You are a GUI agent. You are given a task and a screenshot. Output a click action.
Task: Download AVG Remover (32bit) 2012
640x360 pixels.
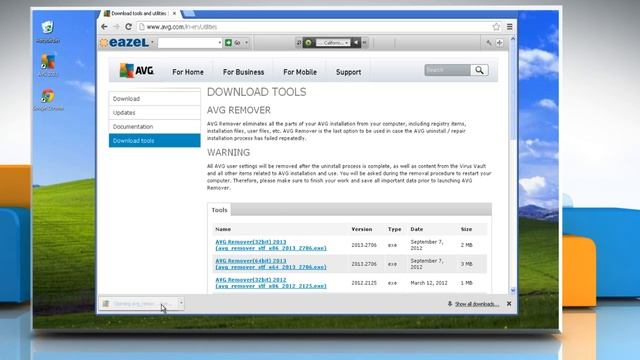pyautogui.click(x=271, y=283)
